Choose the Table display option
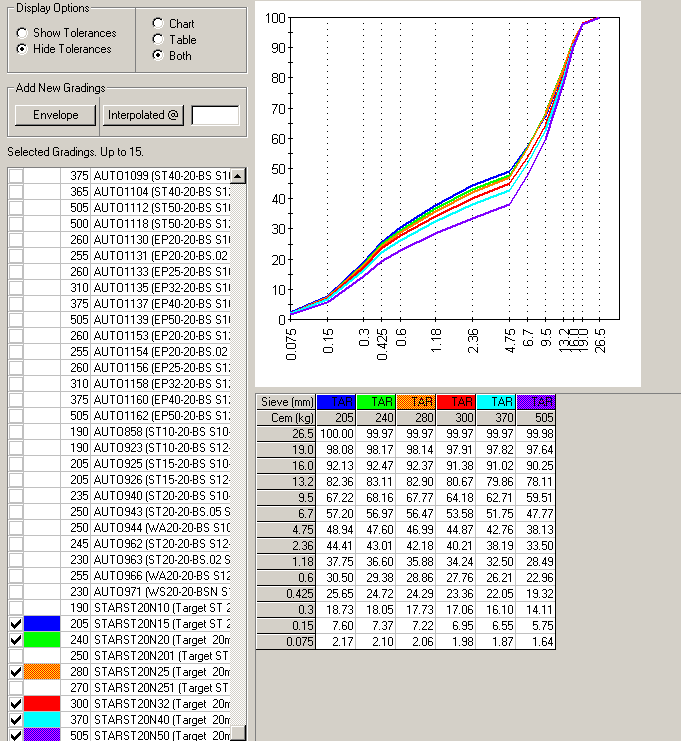The height and width of the screenshot is (741, 681). point(158,39)
